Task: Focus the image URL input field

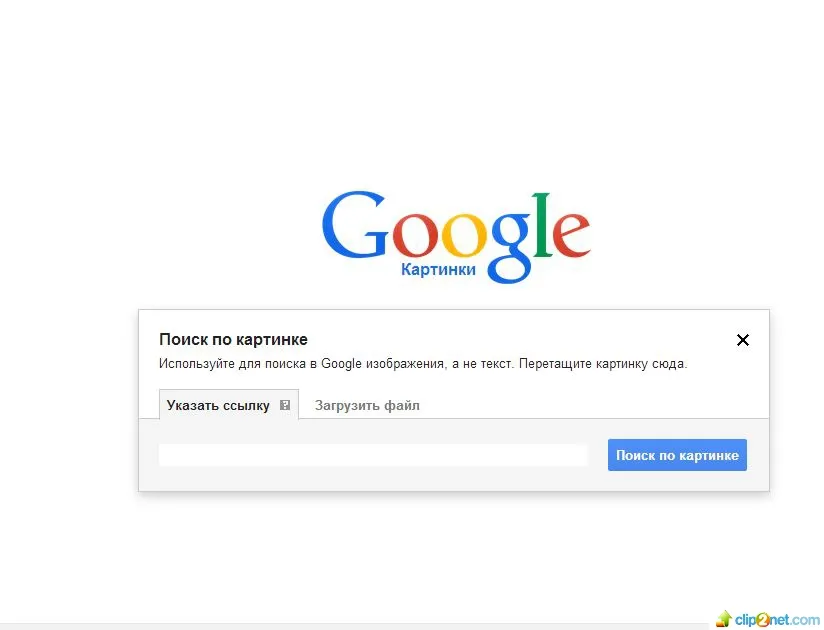Action: point(373,455)
